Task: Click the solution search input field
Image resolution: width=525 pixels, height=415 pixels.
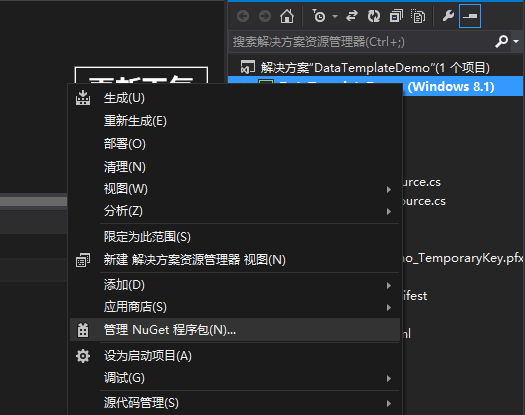Action: click(362, 42)
